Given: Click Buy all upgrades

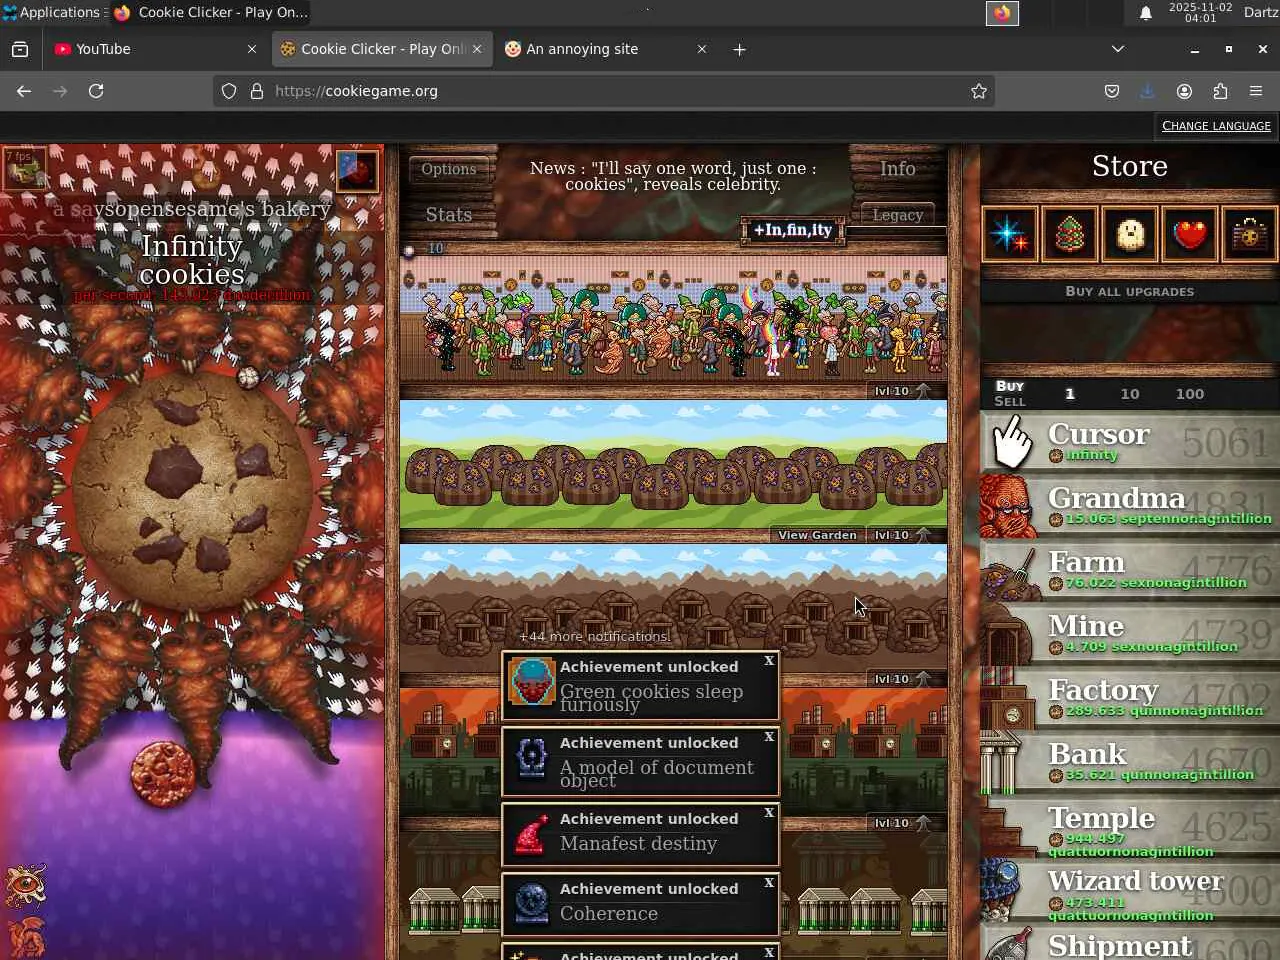Looking at the screenshot, I should tap(1130, 291).
